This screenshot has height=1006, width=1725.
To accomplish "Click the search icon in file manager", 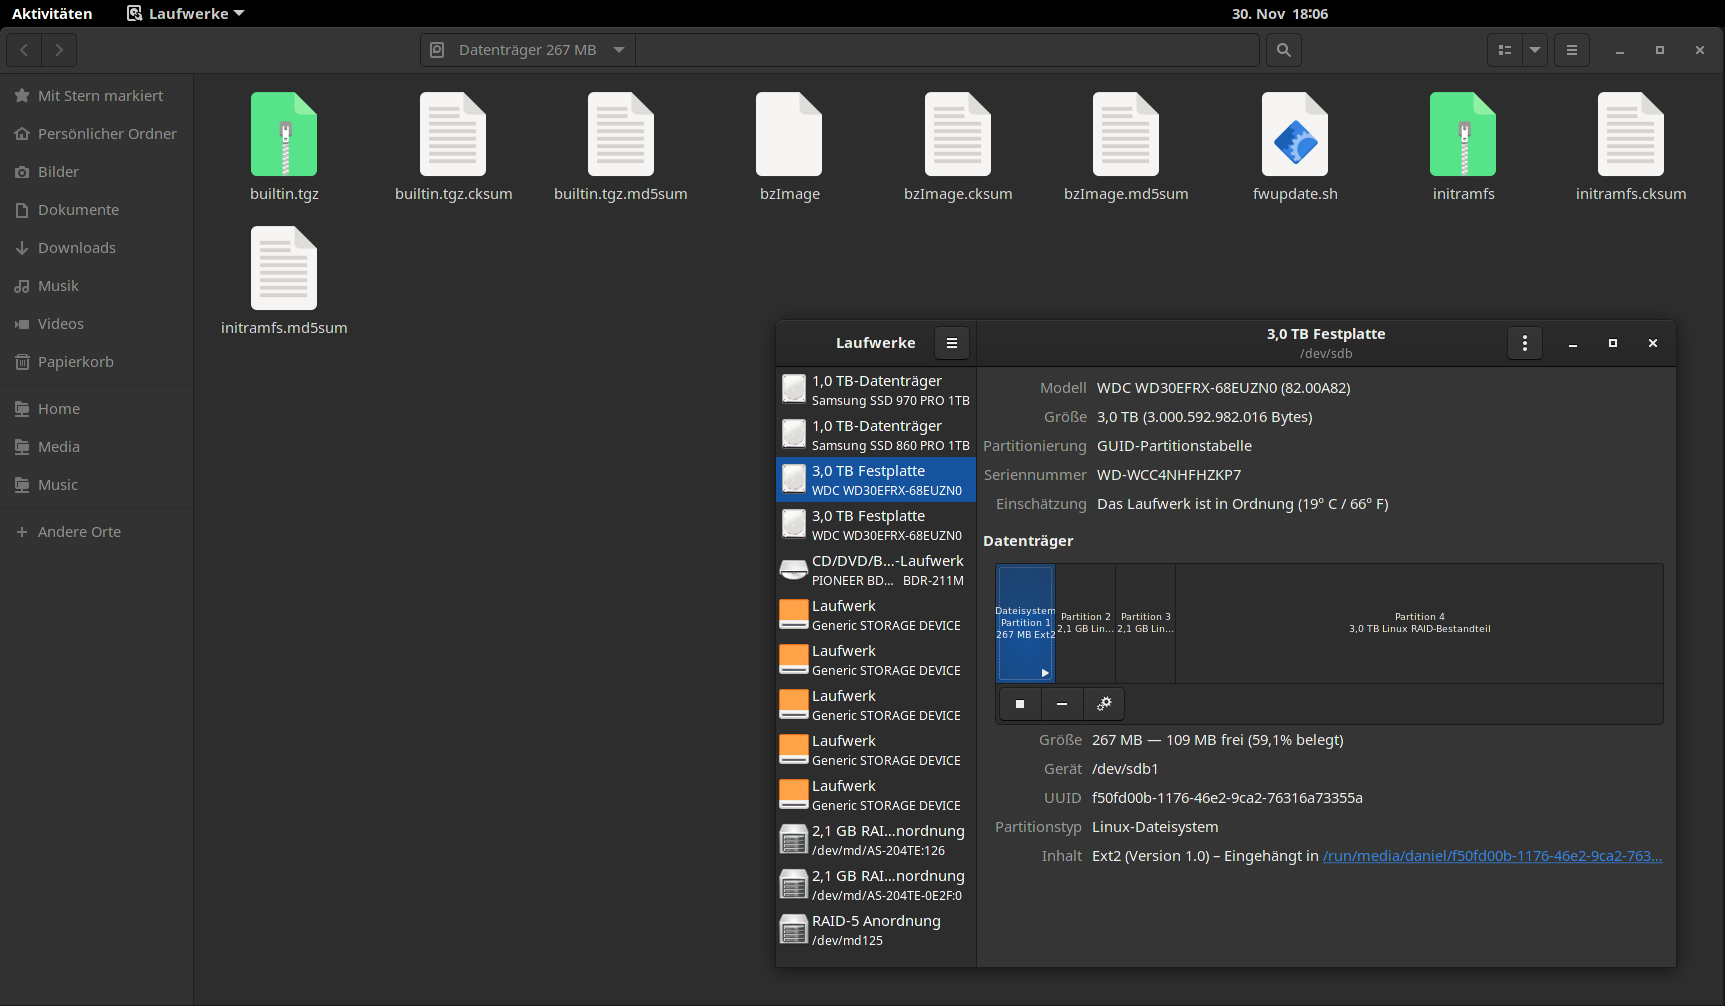I will (x=1283, y=50).
